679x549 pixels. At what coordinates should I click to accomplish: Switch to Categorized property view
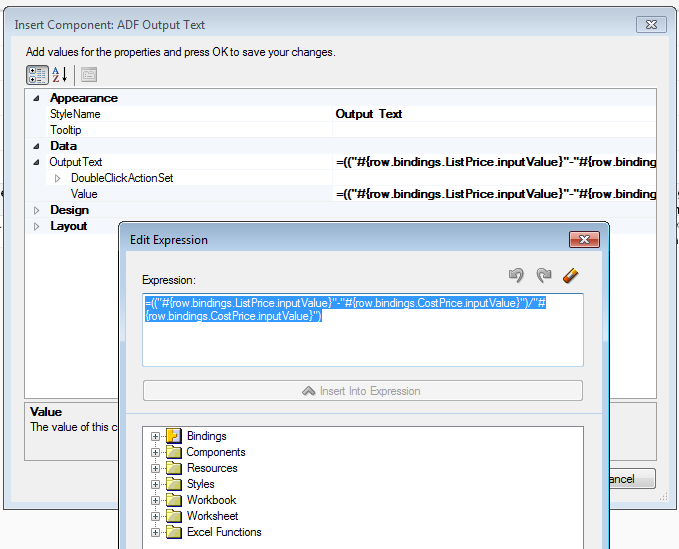(37, 75)
